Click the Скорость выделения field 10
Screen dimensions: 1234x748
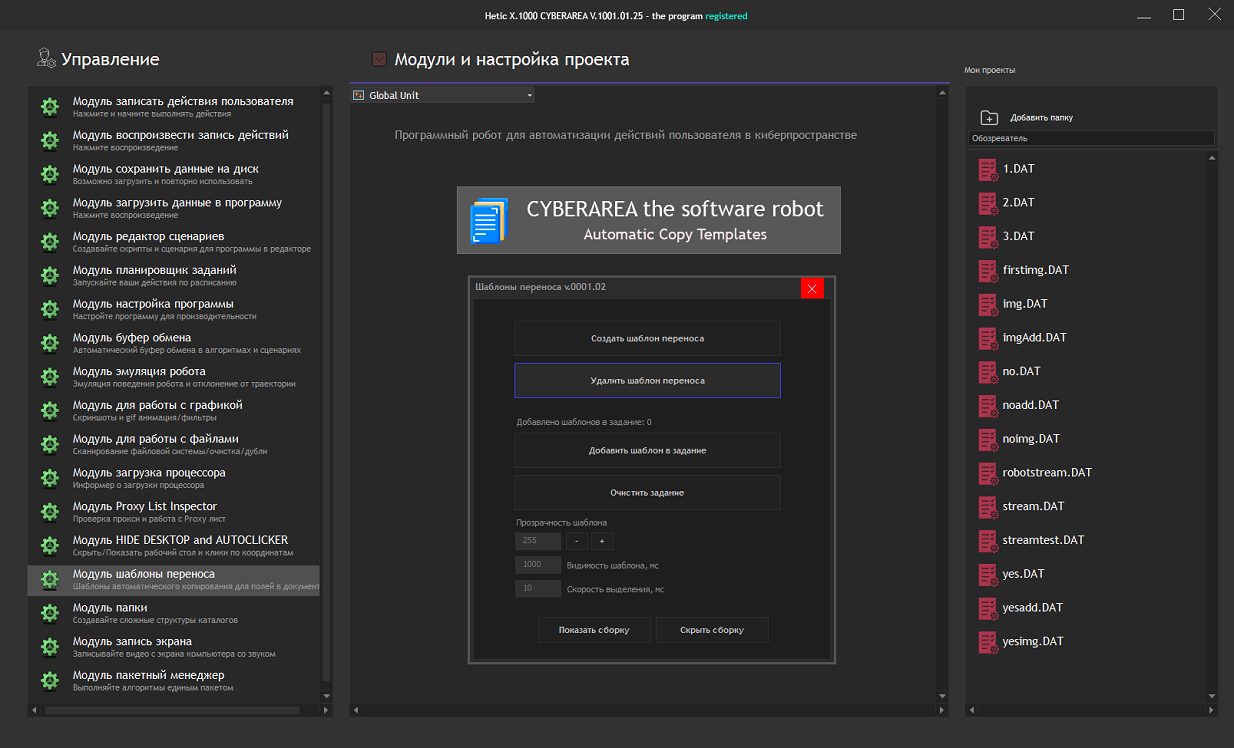pyautogui.click(x=538, y=589)
